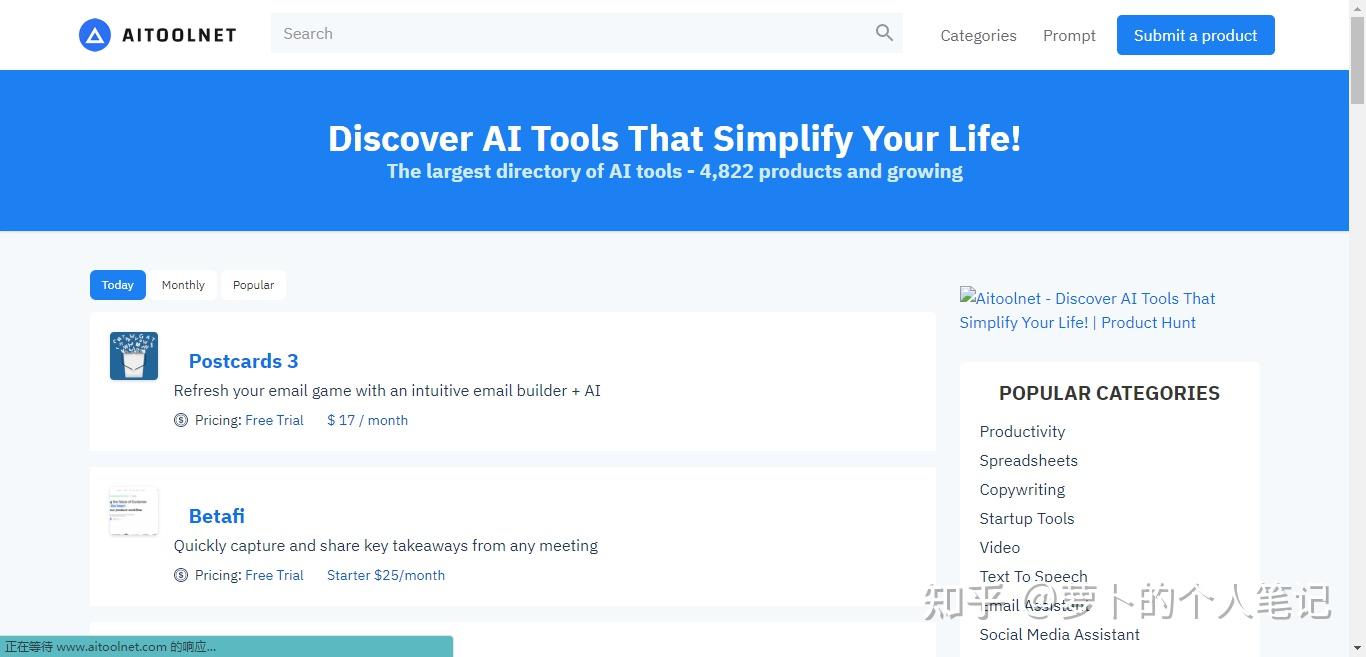Click Free Trial link under Postcards 3
The image size is (1366, 657).
274,420
